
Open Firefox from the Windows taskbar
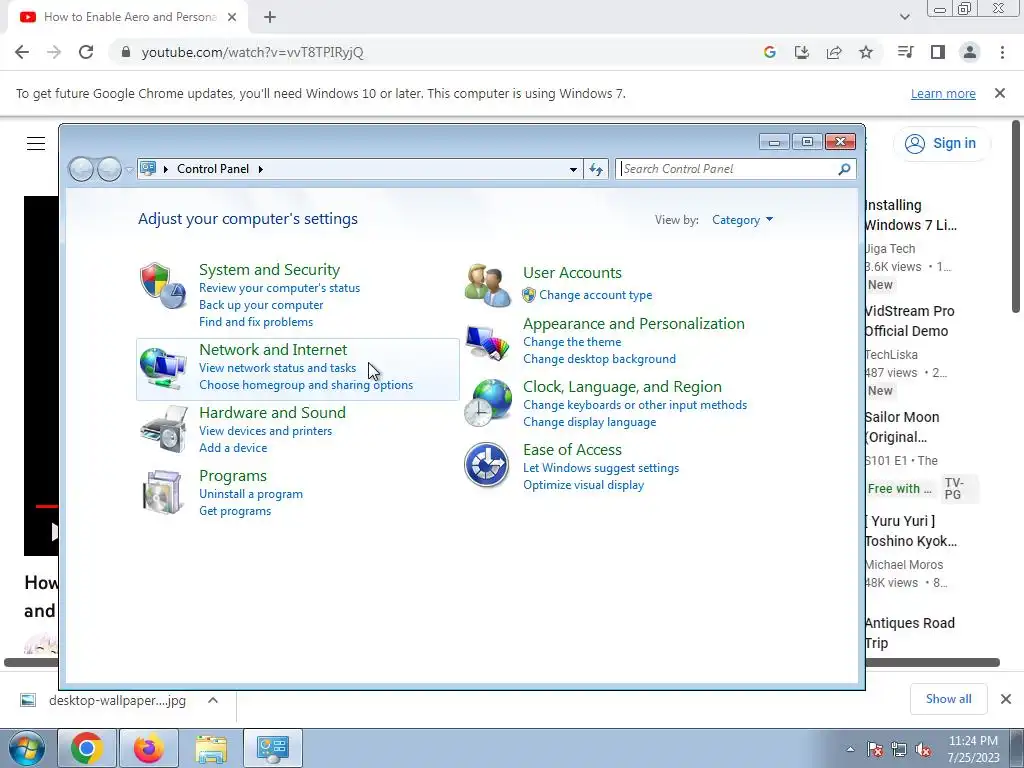(149, 748)
